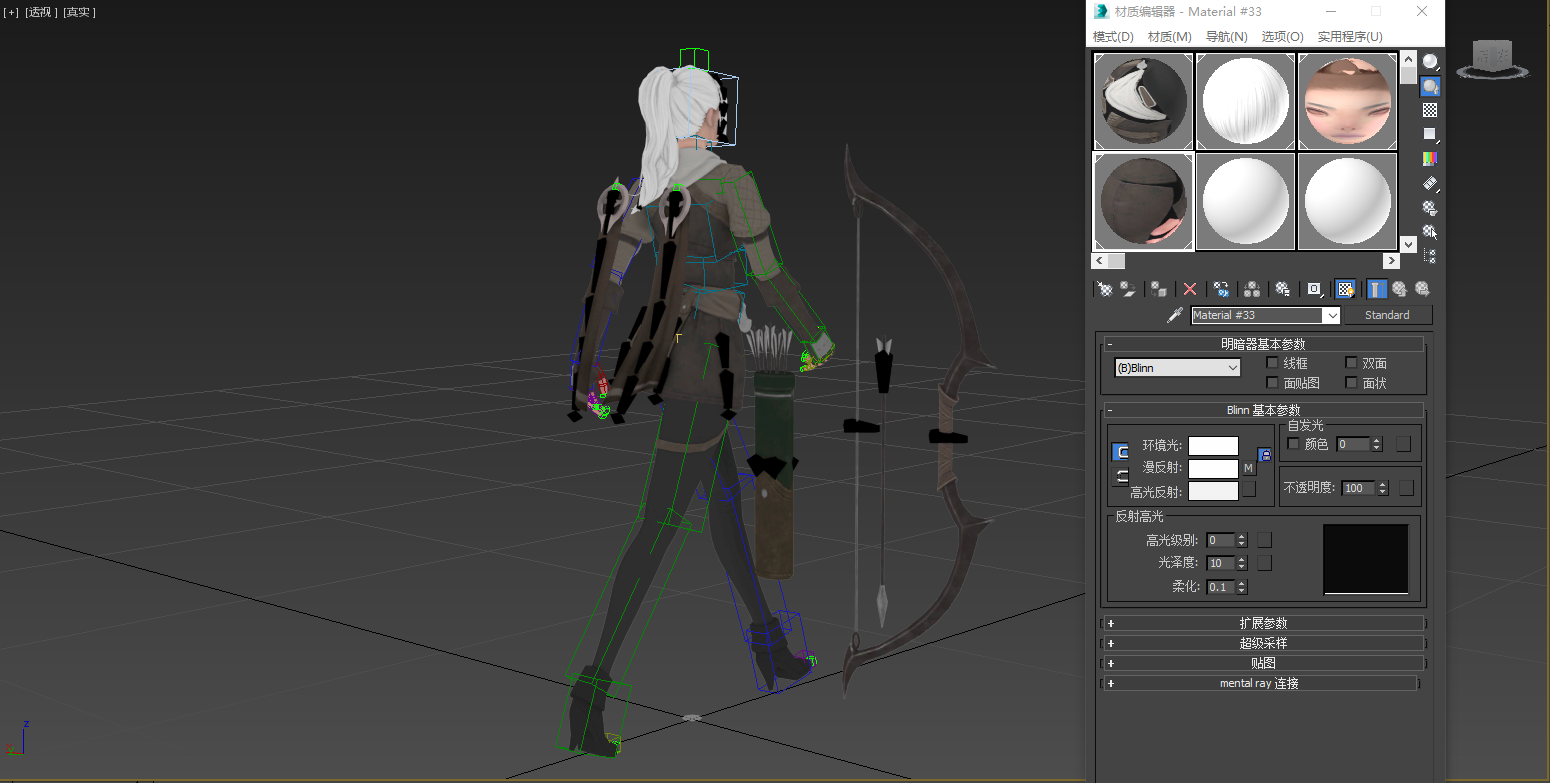Open the (B)Blinn shader type dropdown
Screen dimensions: 1550x783
pos(1177,368)
